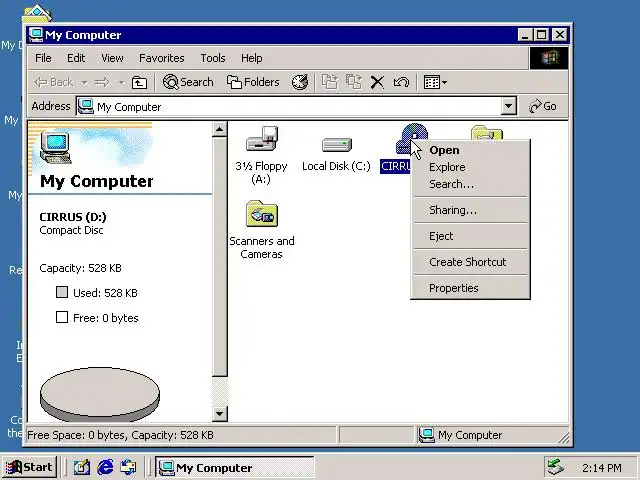Click the Free space legend swatch
640x480 pixels.
(62, 317)
